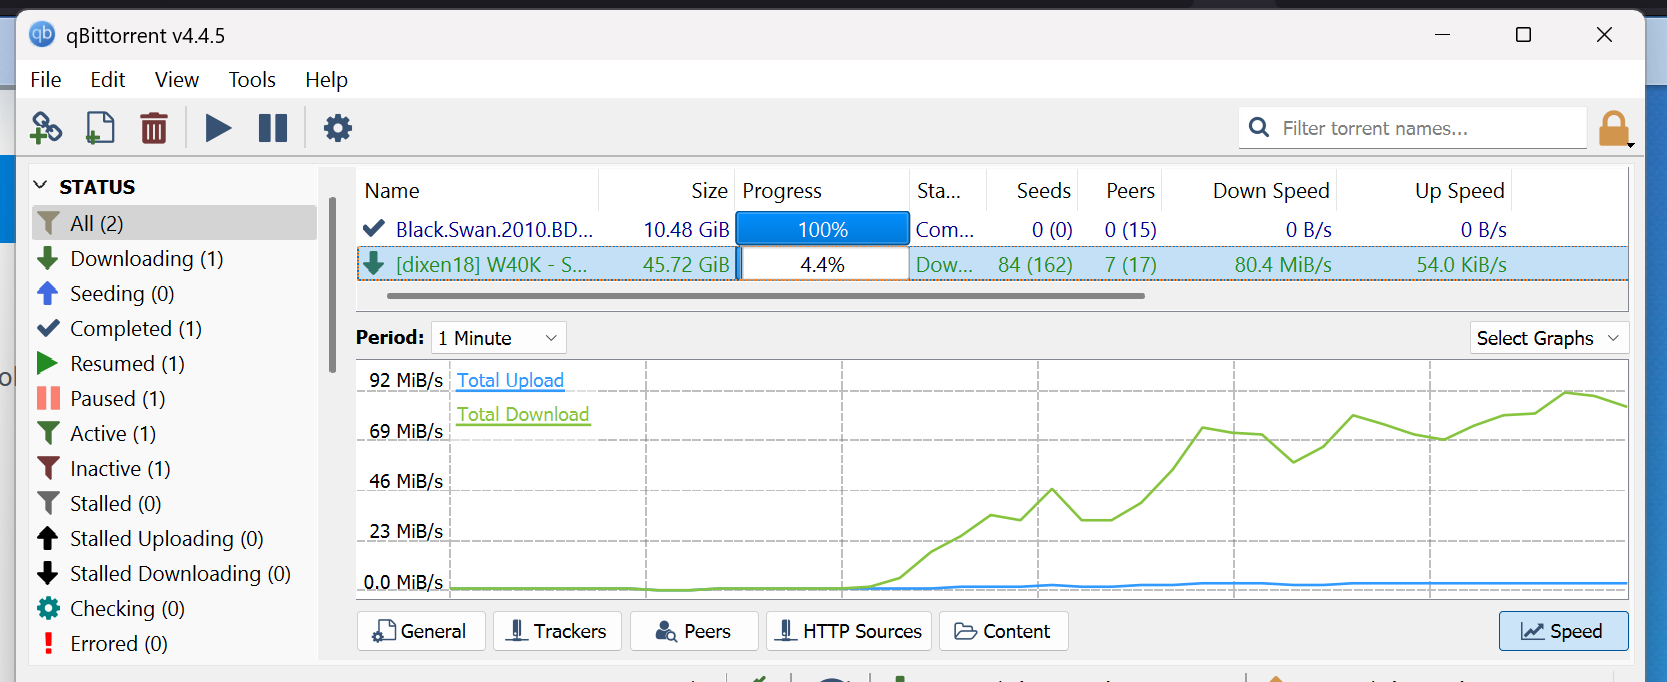
Task: Click the Total Upload legend link
Action: (x=511, y=380)
